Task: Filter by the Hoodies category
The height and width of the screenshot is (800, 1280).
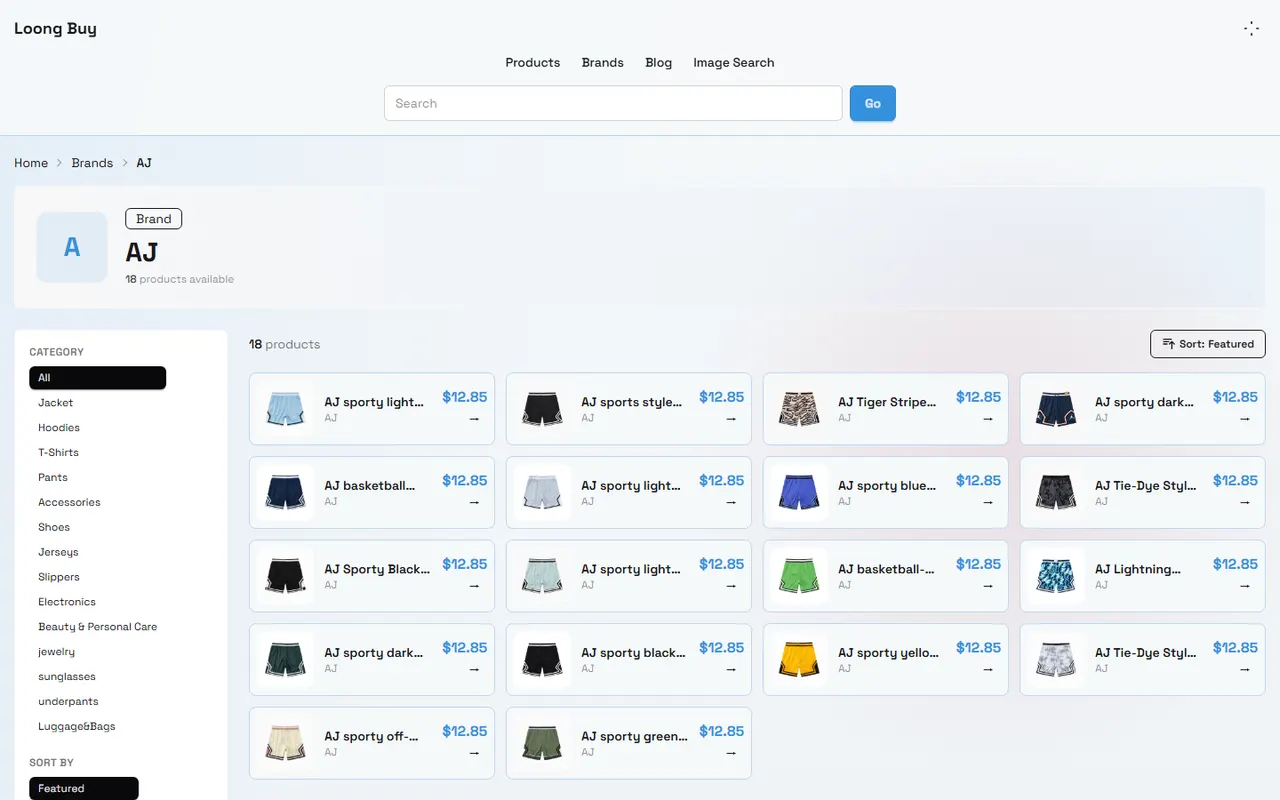Action: (98, 428)
